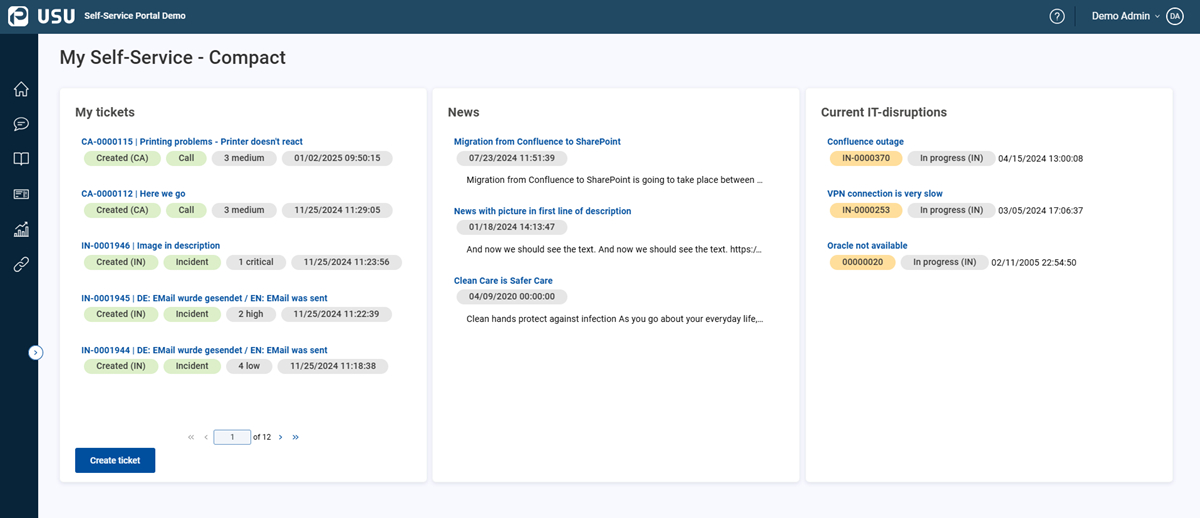Open ticket IN-0001946 Image in description
The image size is (1200, 518).
point(150,246)
